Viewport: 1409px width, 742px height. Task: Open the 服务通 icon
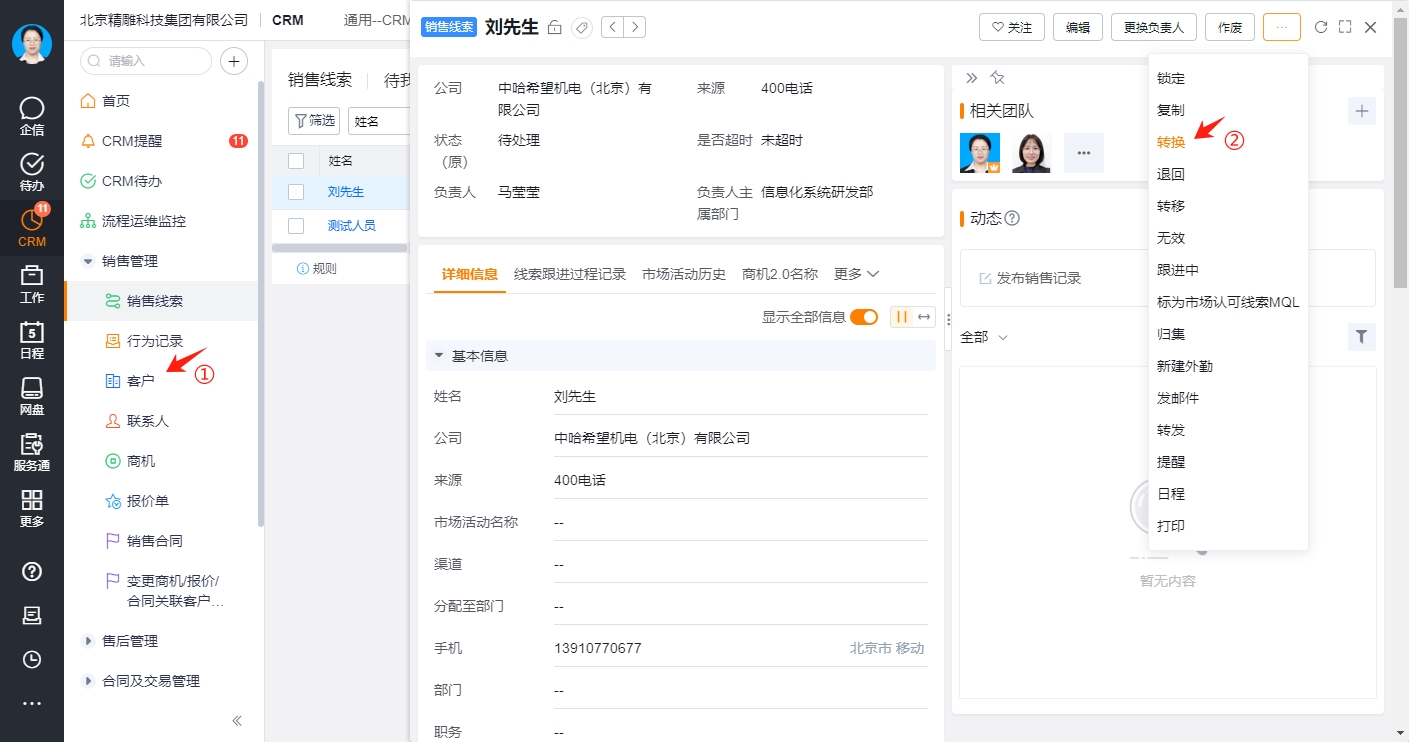(x=32, y=452)
